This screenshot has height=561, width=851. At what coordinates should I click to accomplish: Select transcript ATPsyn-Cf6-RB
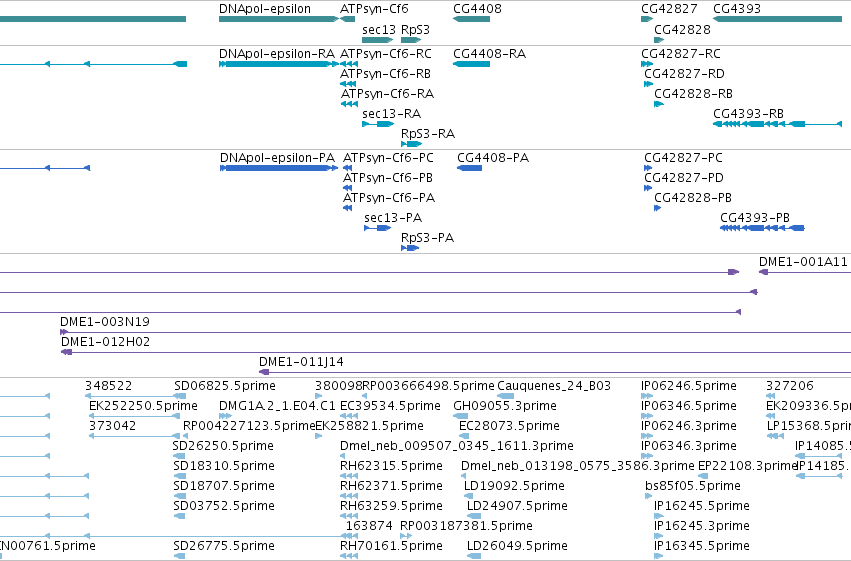(385, 74)
